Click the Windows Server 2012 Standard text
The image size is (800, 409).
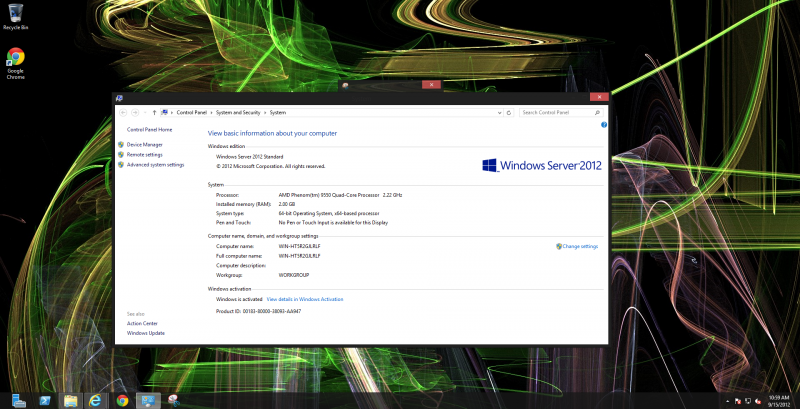coord(249,157)
